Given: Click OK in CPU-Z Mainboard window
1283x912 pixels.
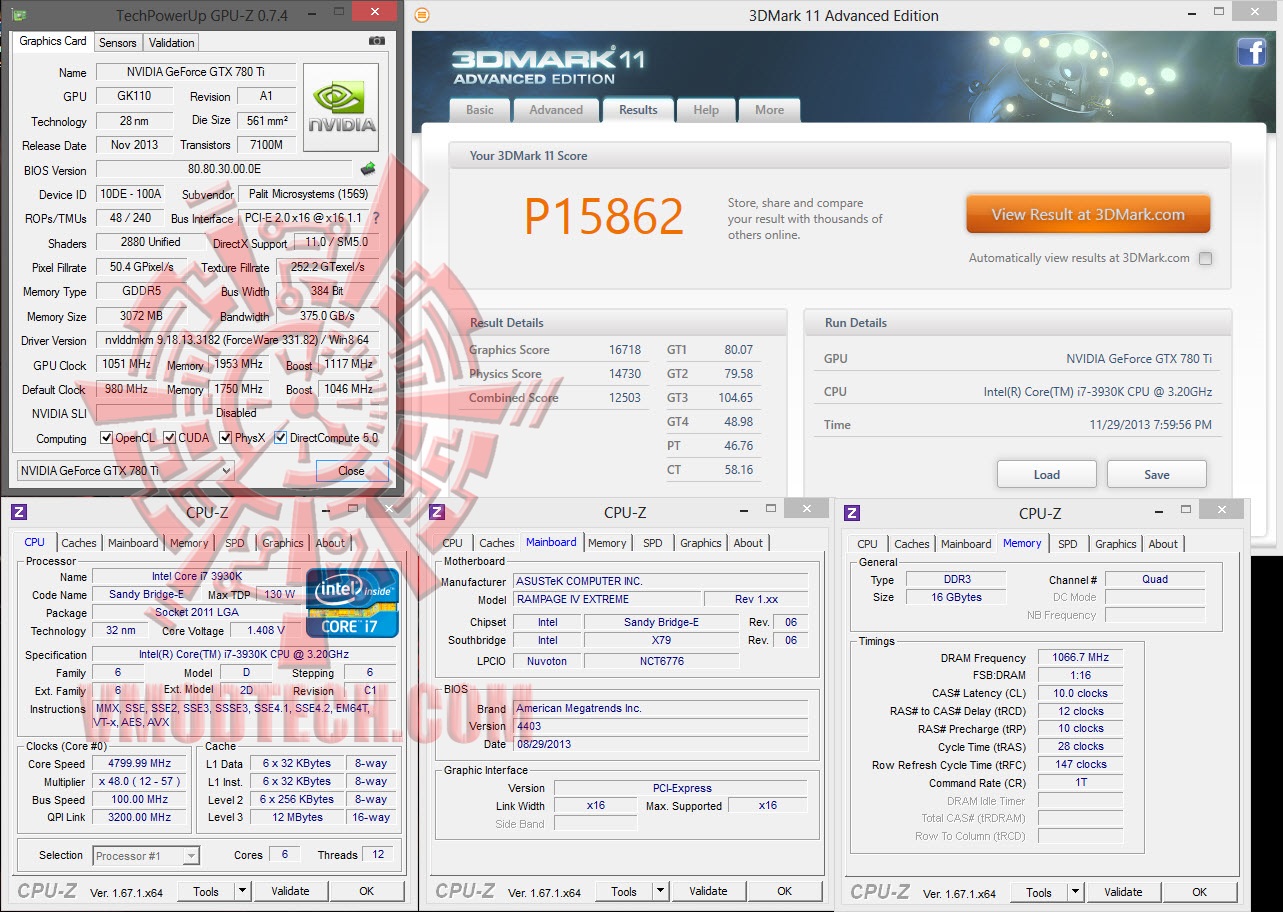Looking at the screenshot, I should click(x=784, y=891).
